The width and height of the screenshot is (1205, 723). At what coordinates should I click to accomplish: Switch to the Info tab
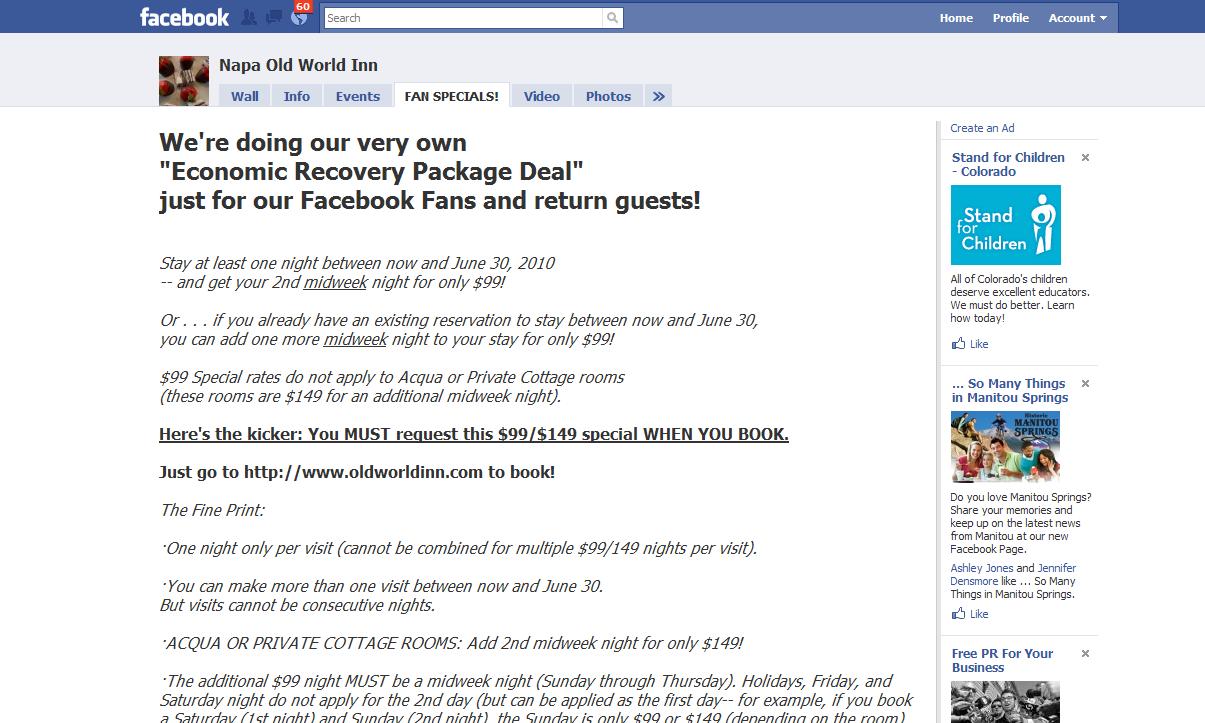pyautogui.click(x=297, y=96)
